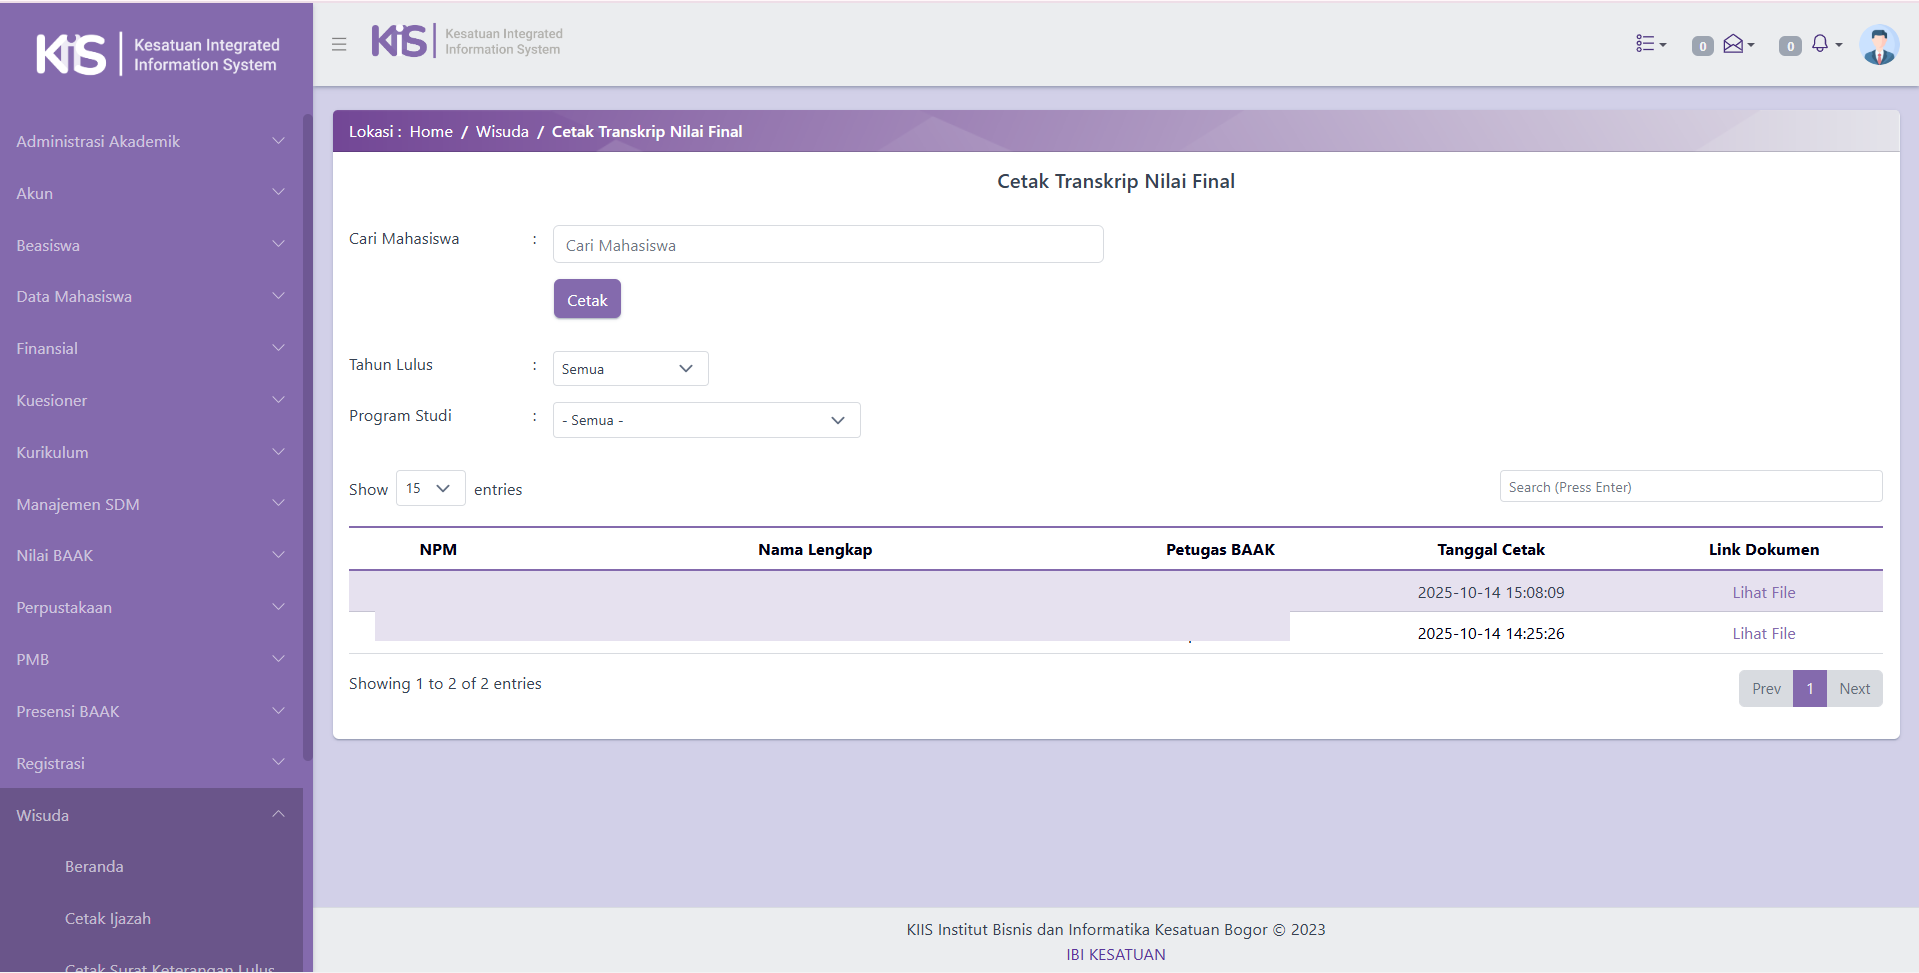Click the user avatar profile picture
The image size is (1919, 973).
[x=1878, y=45]
